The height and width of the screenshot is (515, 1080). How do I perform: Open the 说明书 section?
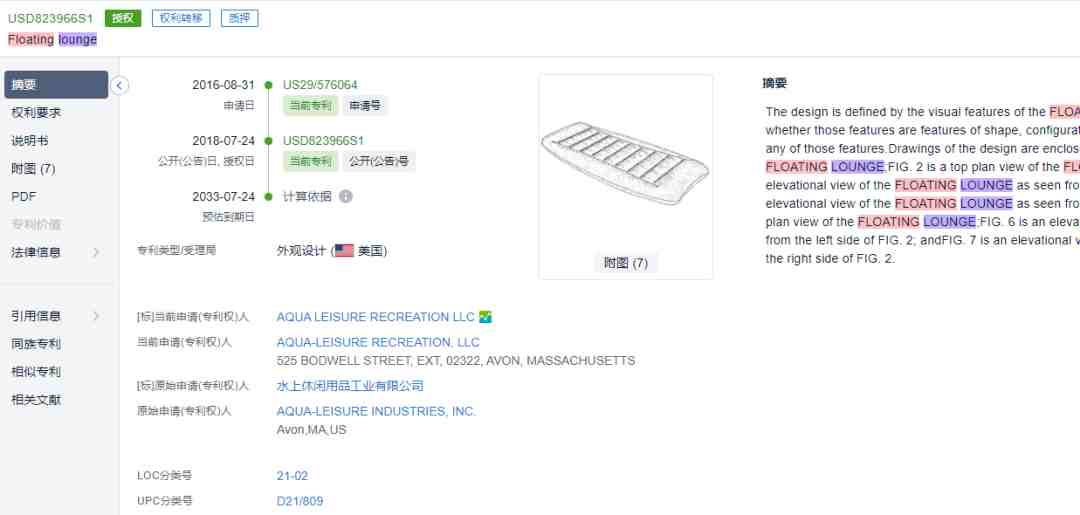(30, 141)
